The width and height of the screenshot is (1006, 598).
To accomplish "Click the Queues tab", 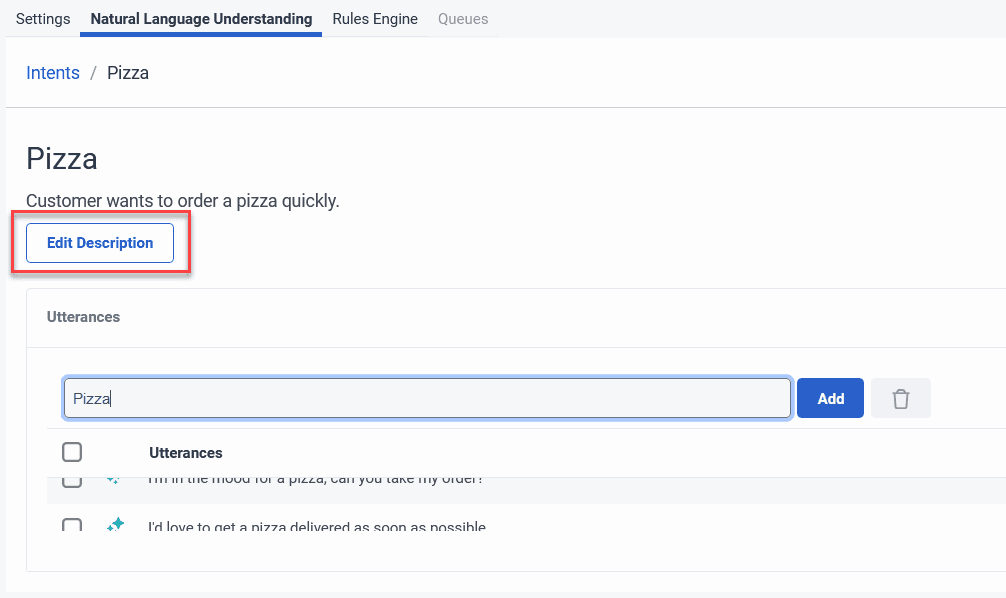I will [463, 19].
